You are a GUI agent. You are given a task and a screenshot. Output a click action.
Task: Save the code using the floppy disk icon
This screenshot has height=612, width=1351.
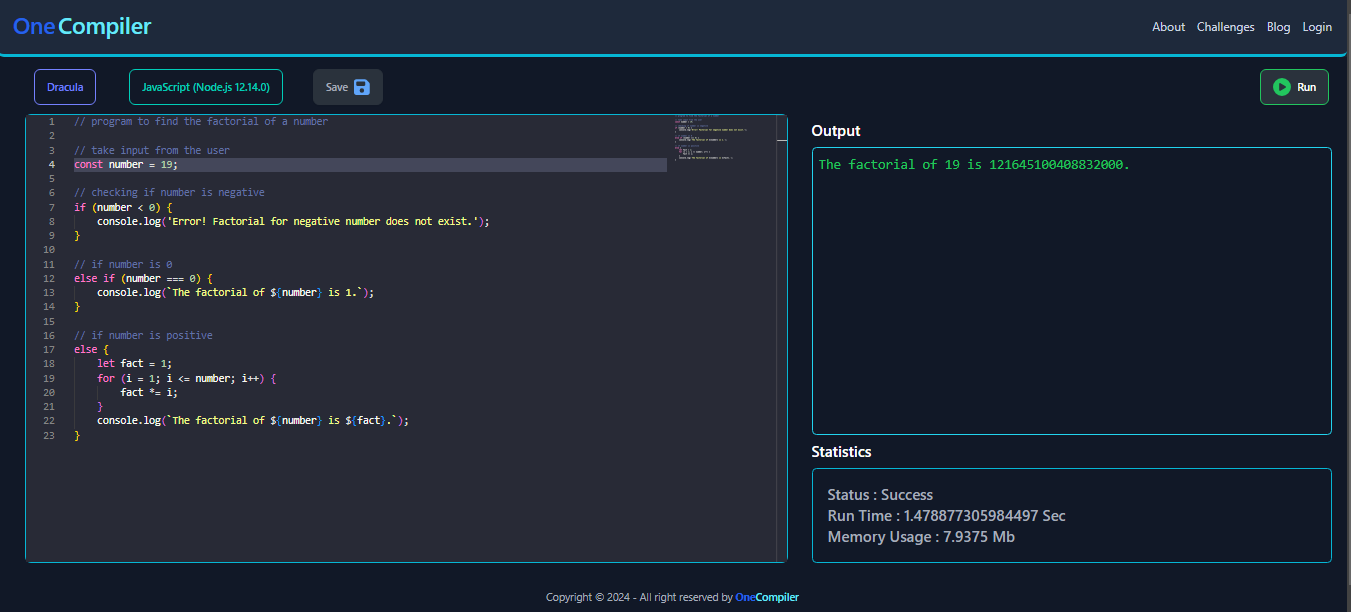pyautogui.click(x=362, y=86)
